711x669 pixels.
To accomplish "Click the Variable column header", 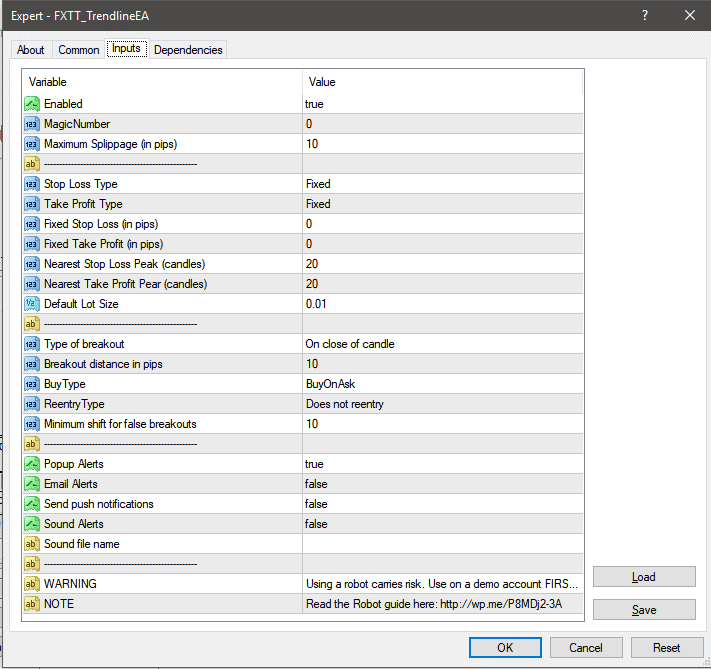I will tap(162, 82).
